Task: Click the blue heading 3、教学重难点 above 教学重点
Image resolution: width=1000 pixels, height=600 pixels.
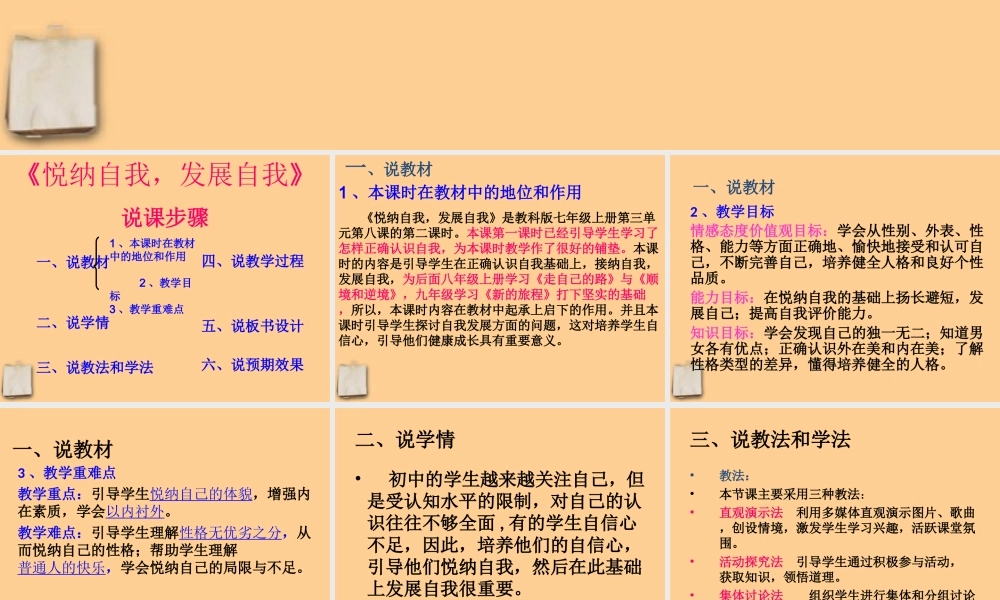Action: [67, 473]
